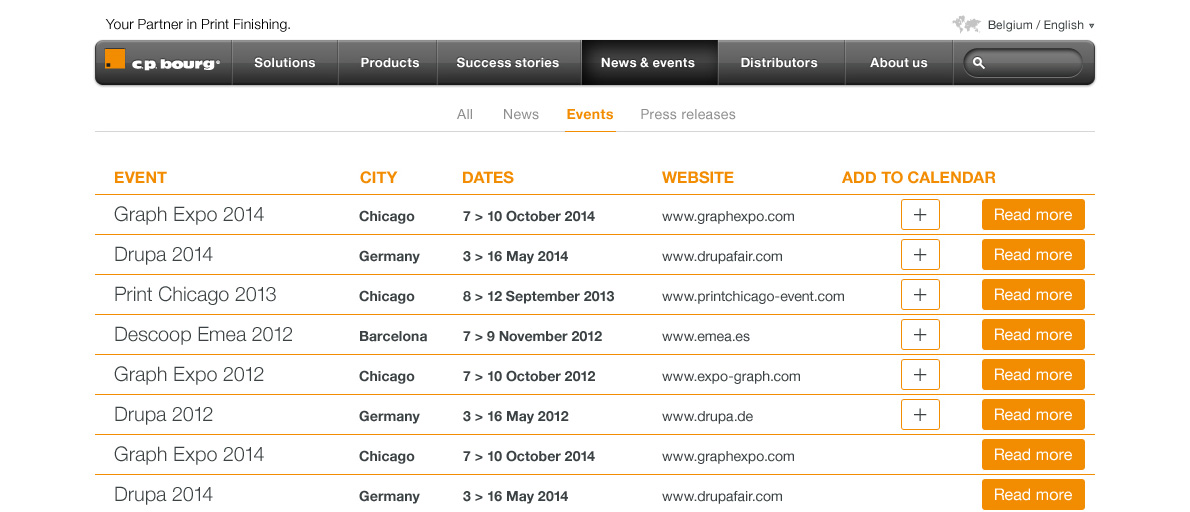This screenshot has width=1190, height=512.
Task: Add Print Chicago 2013 to calendar
Action: pyautogui.click(x=920, y=294)
